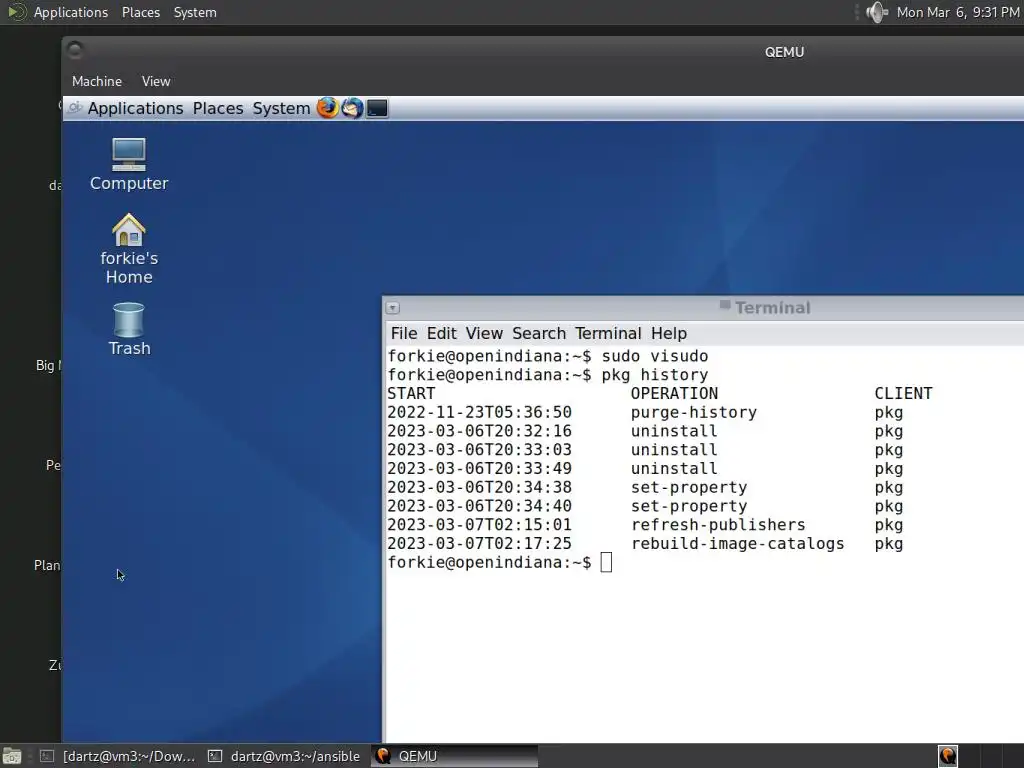Switch to [dartz@vm3:~/Dow... taskbar window
The width and height of the screenshot is (1024, 768).
click(x=118, y=756)
